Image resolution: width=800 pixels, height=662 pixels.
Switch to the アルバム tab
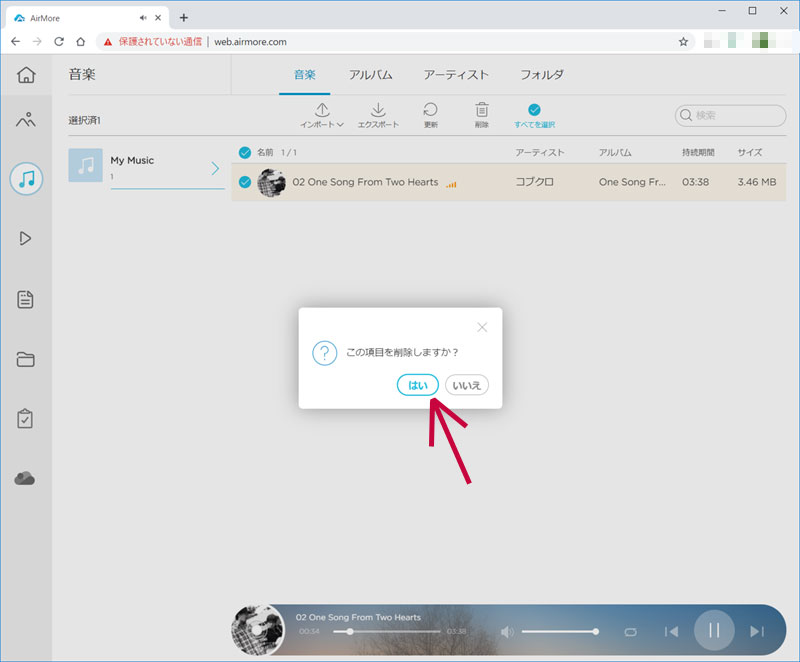tap(370, 75)
